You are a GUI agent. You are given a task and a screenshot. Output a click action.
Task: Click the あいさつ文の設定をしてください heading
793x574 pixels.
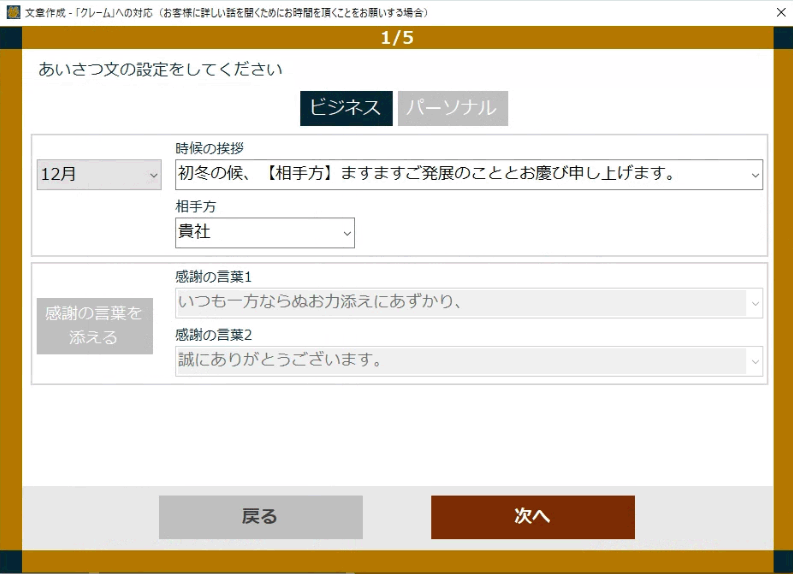(x=160, y=69)
